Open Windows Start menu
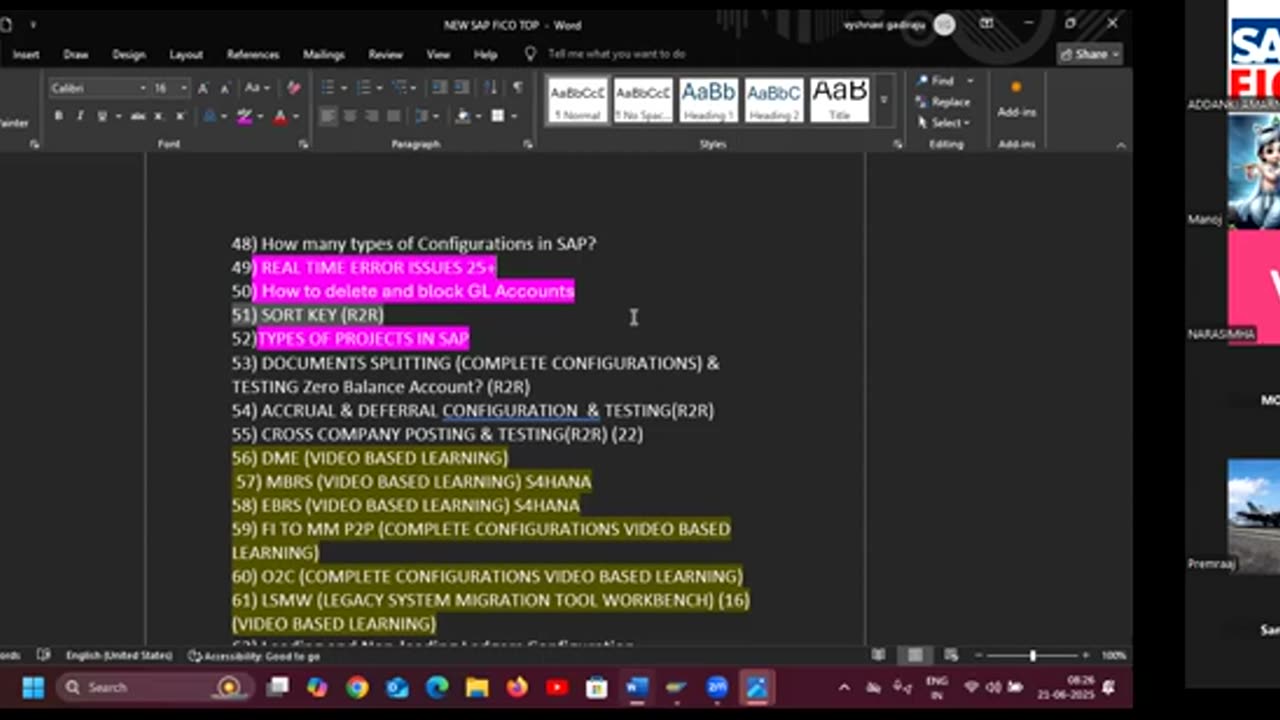The height and width of the screenshot is (720, 1280). 33,688
